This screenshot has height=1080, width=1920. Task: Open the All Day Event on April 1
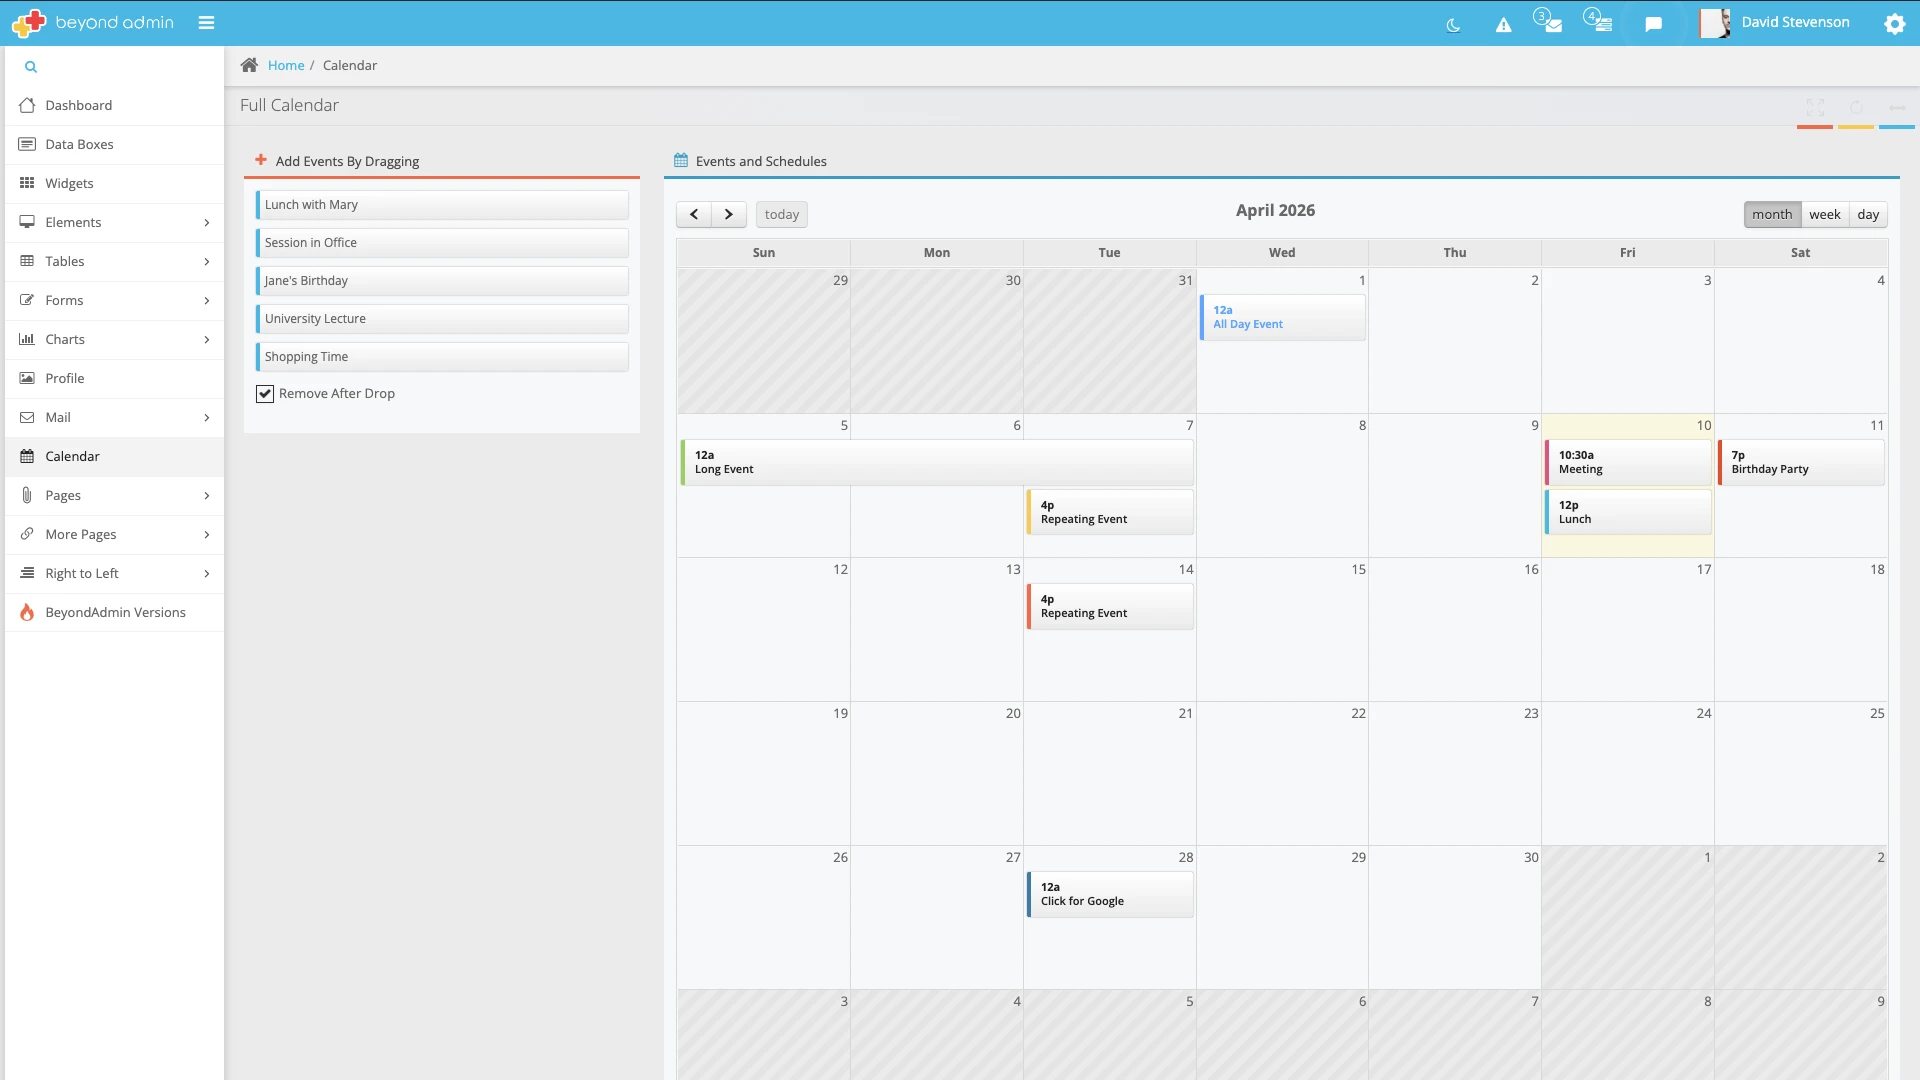[1282, 318]
